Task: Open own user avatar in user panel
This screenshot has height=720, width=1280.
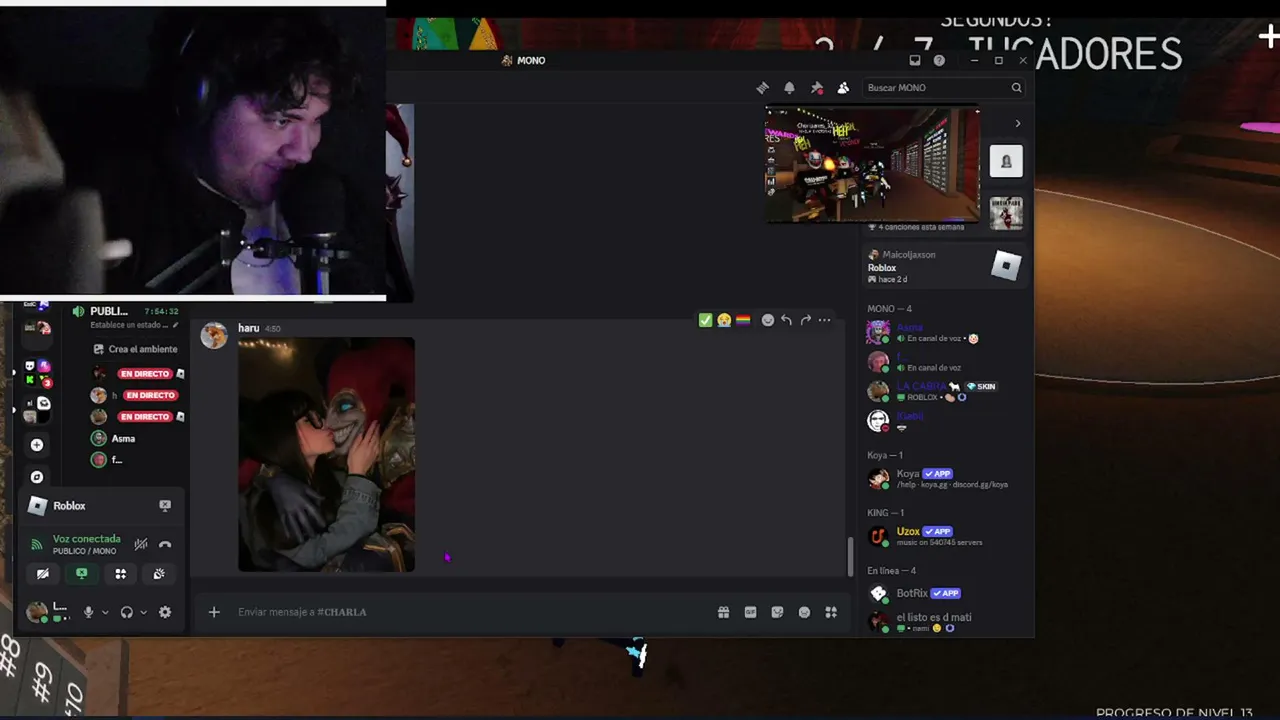Action: [37, 612]
